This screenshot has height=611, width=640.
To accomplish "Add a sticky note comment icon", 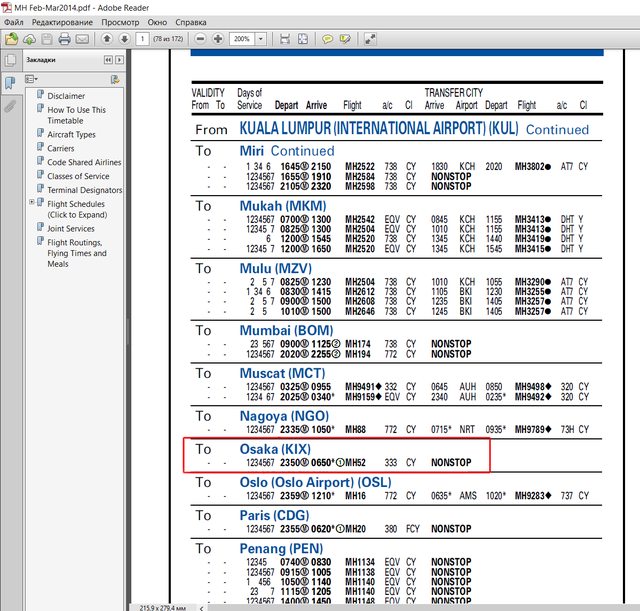I will pyautogui.click(x=327, y=39).
